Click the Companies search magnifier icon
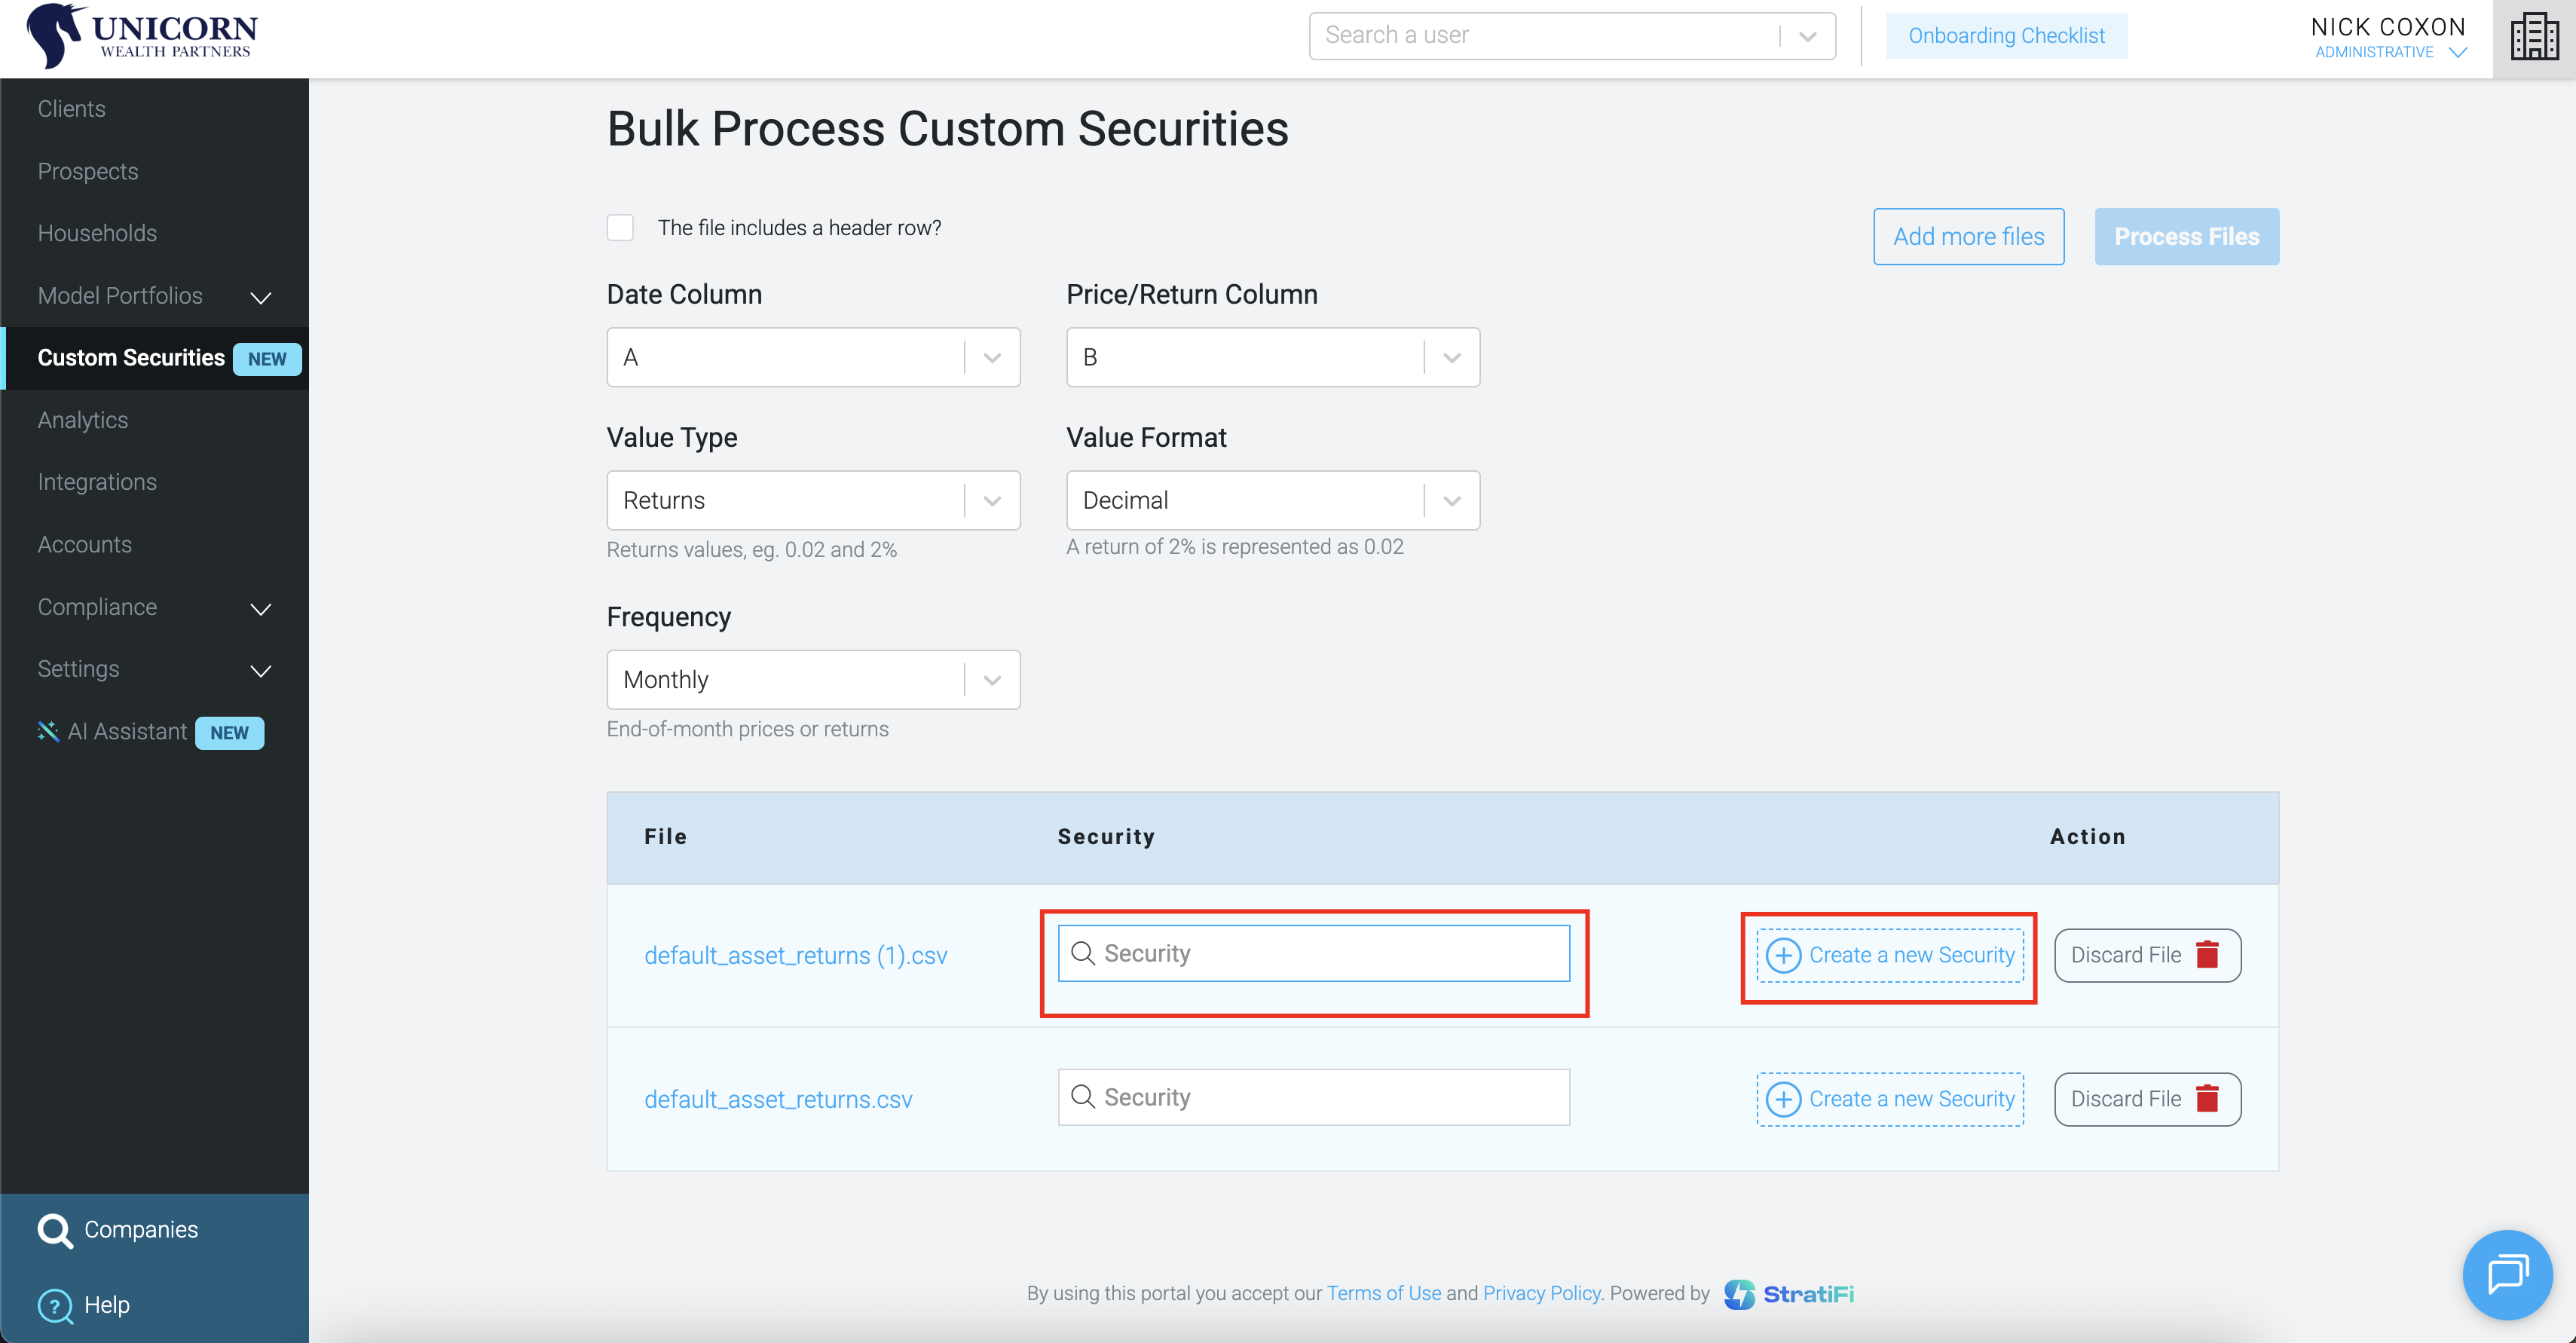Image resolution: width=2576 pixels, height=1343 pixels. point(55,1230)
